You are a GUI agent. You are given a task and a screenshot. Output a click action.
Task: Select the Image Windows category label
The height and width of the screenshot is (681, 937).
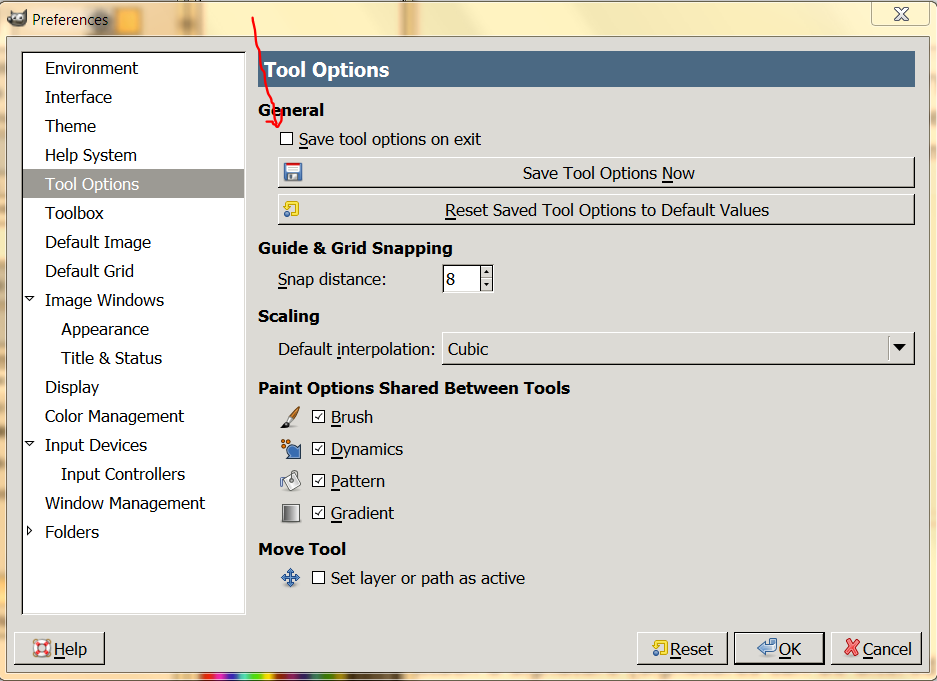[105, 300]
